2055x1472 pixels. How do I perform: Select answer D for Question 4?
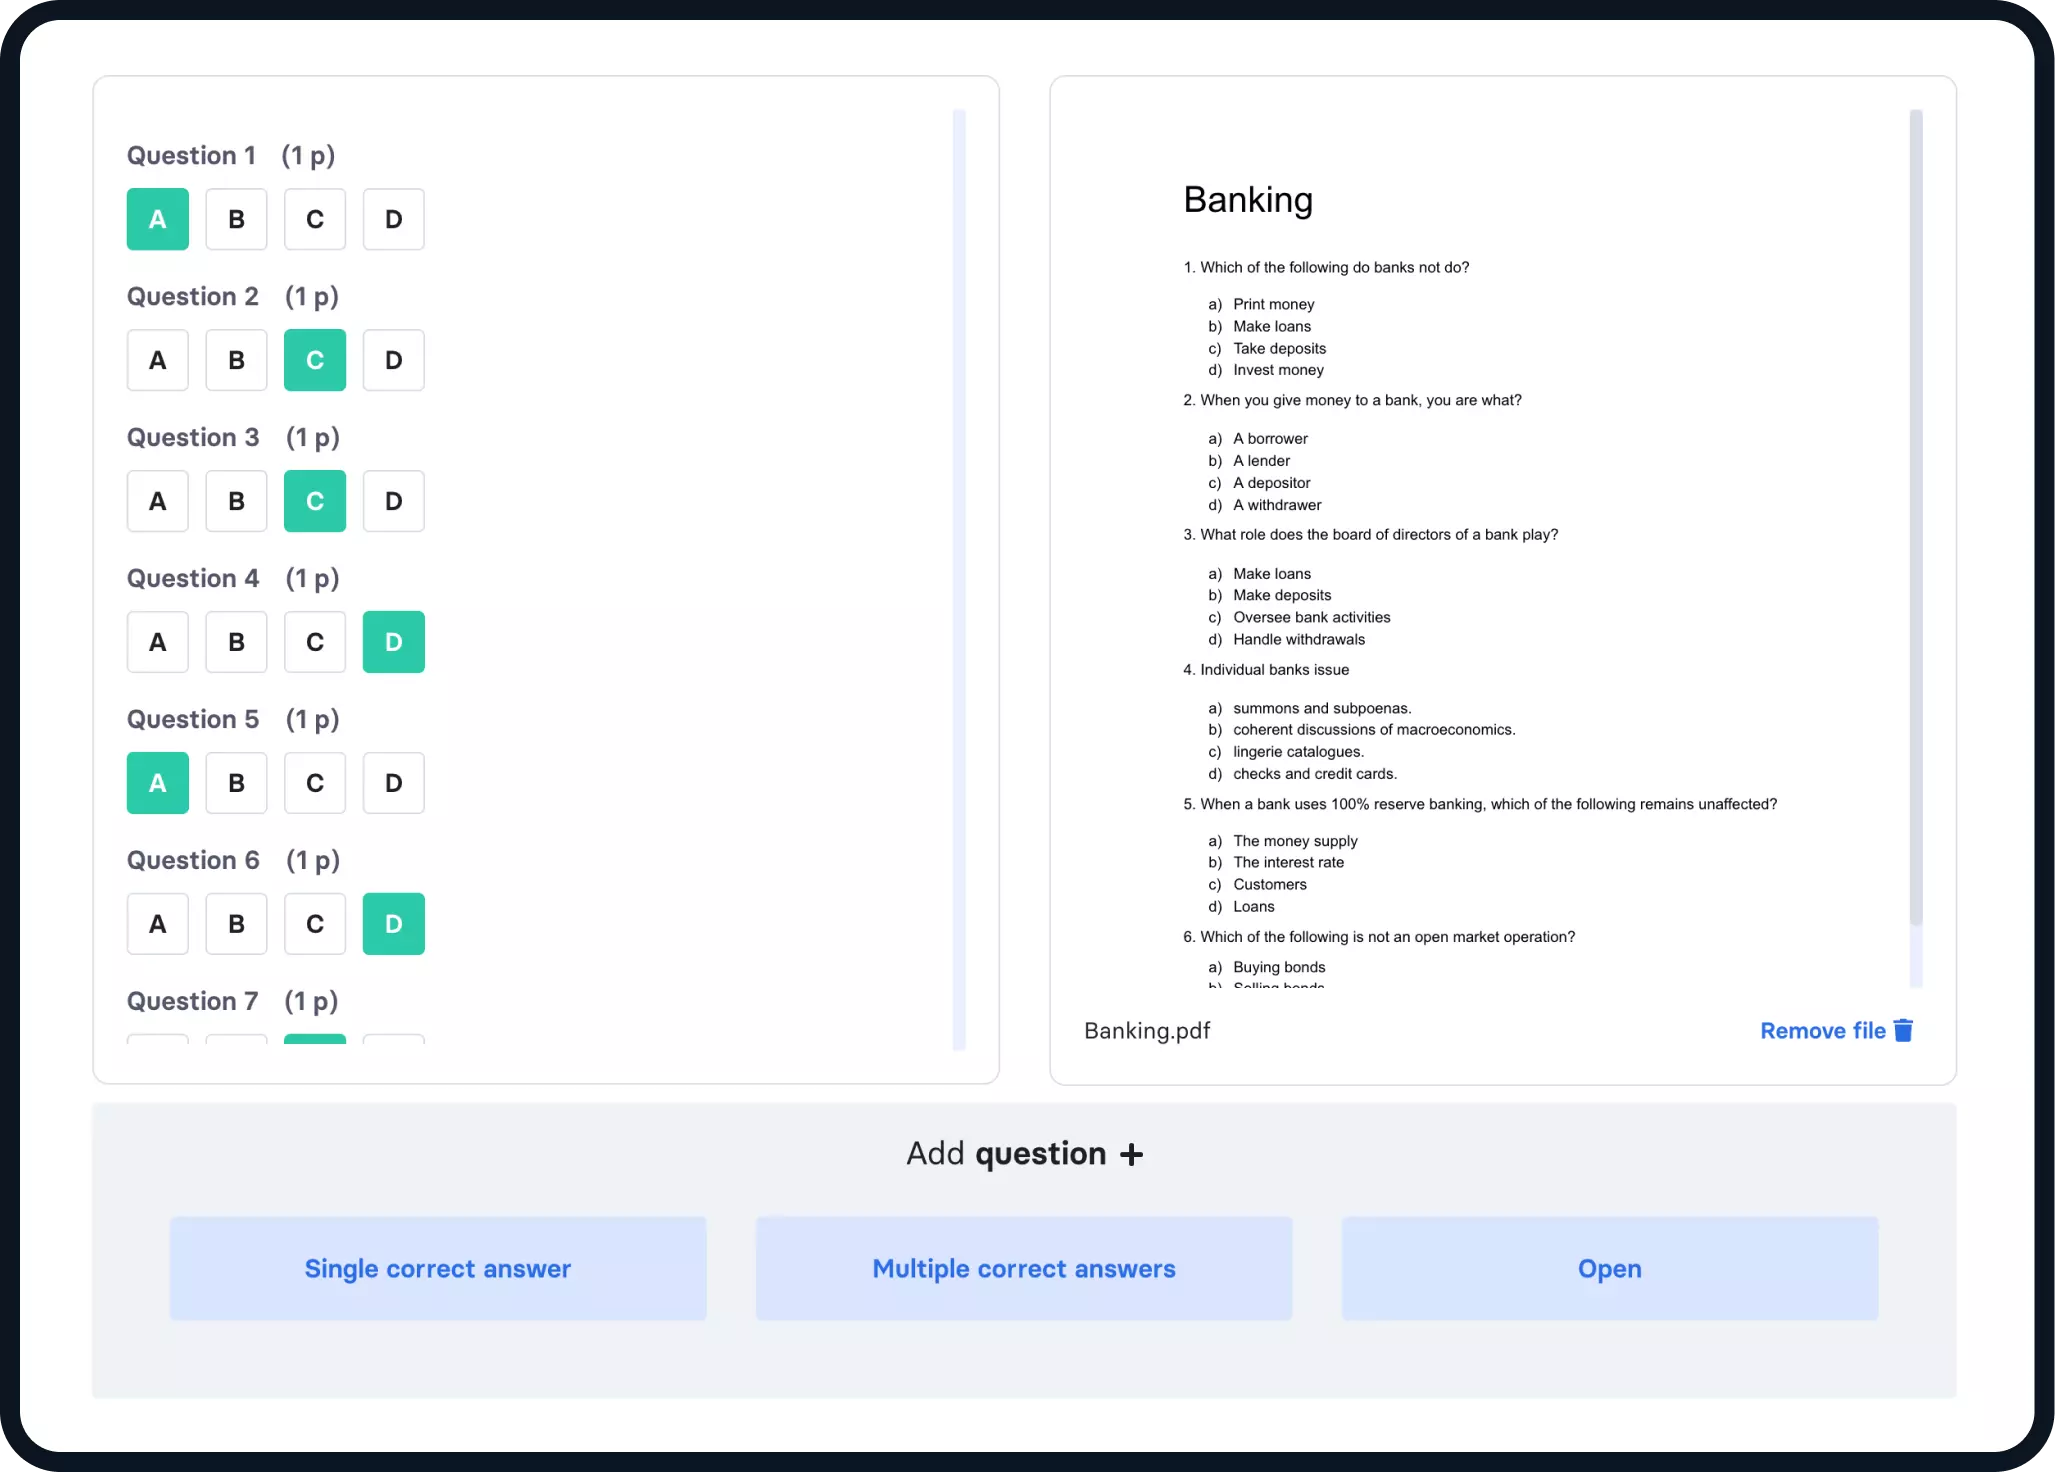pos(393,640)
